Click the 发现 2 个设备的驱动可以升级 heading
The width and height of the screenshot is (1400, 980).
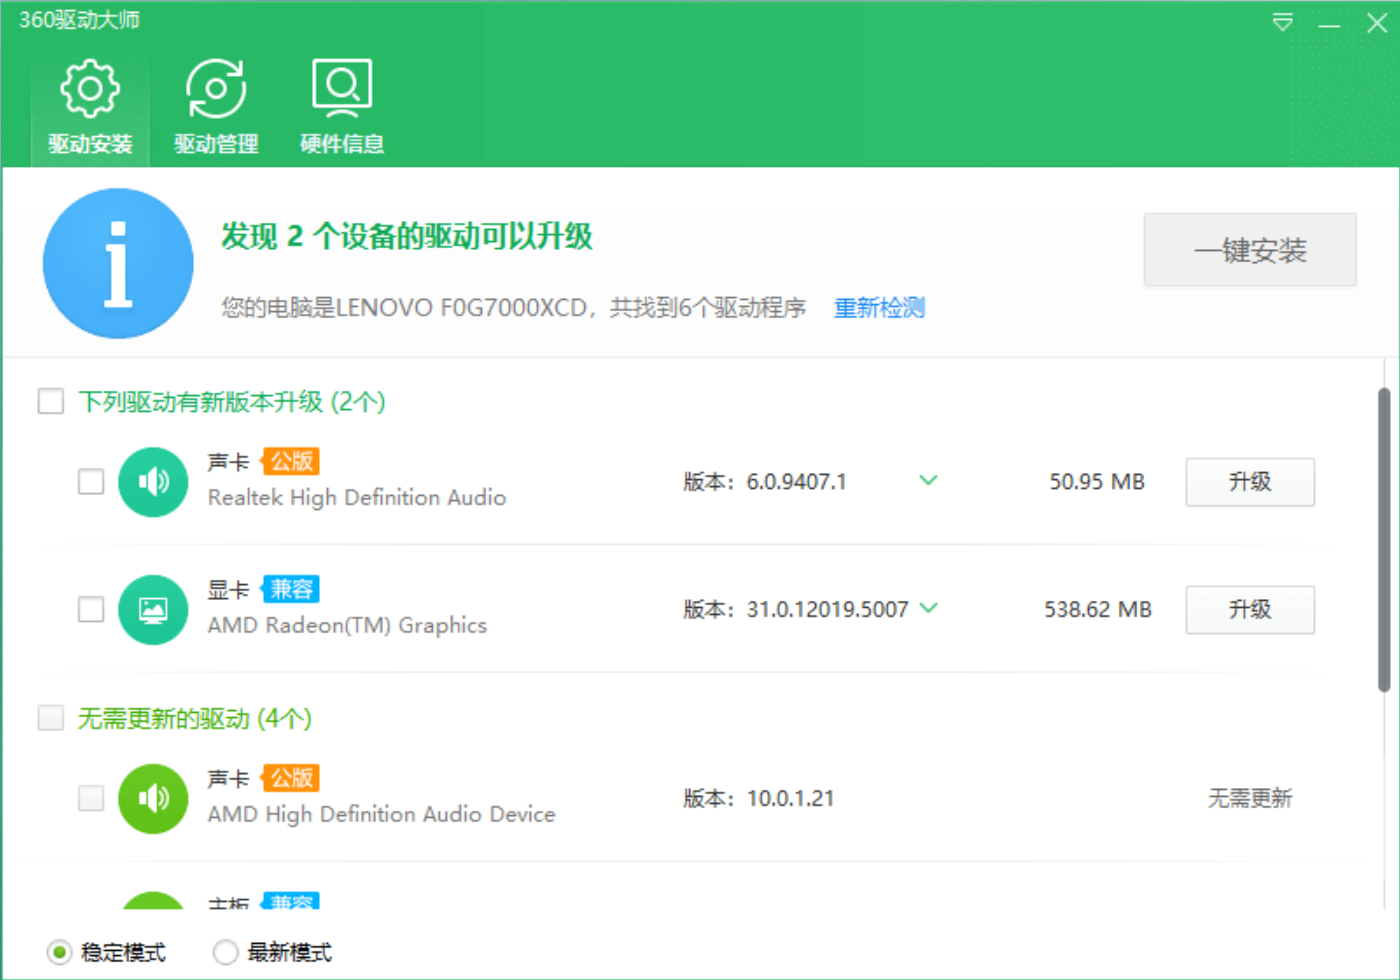407,237
